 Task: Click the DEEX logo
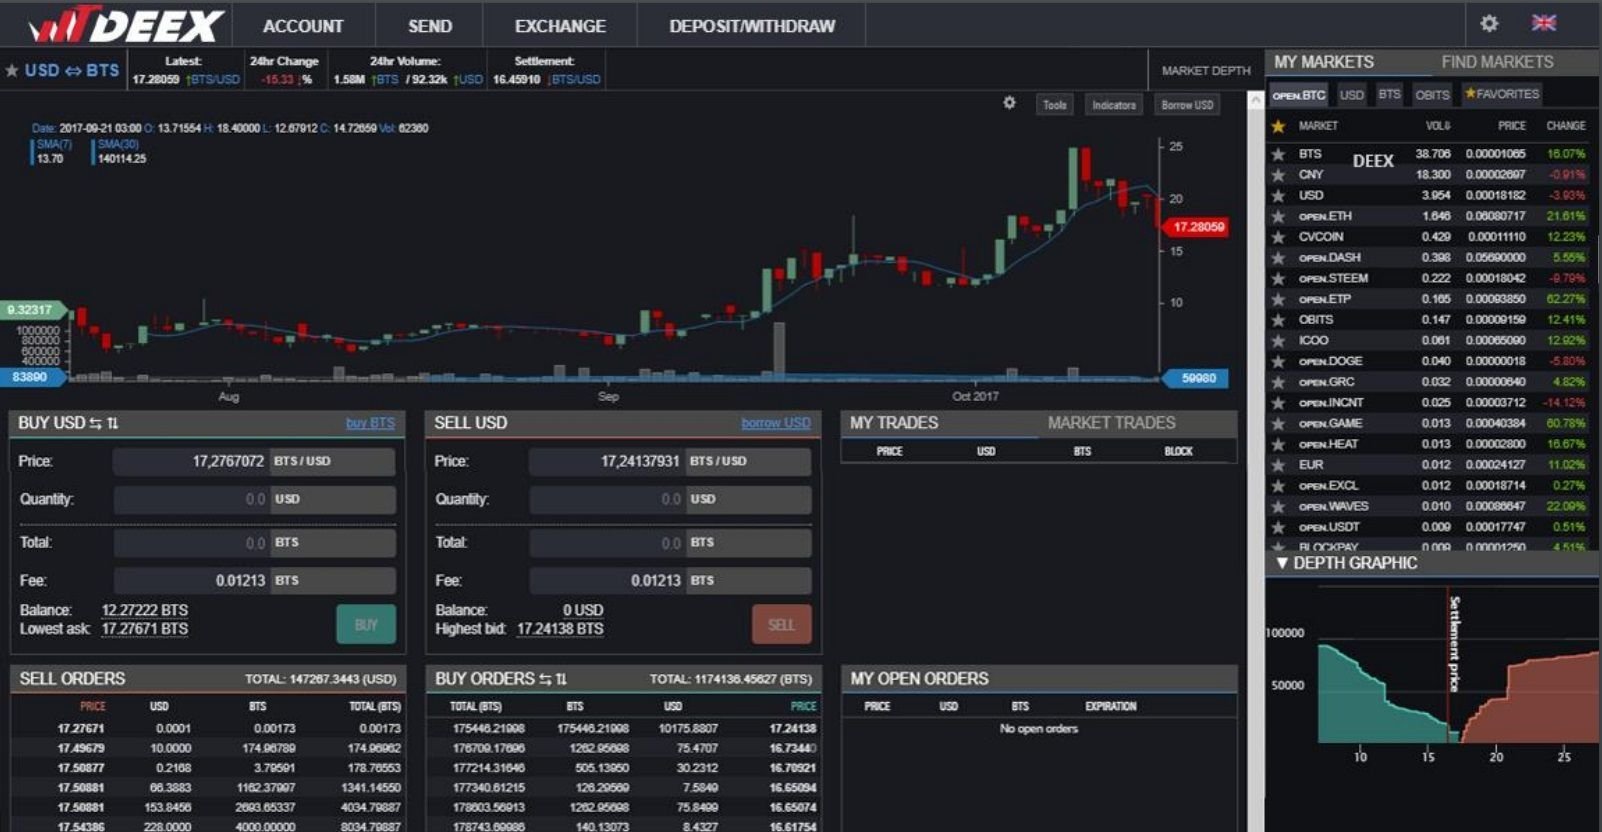point(127,25)
